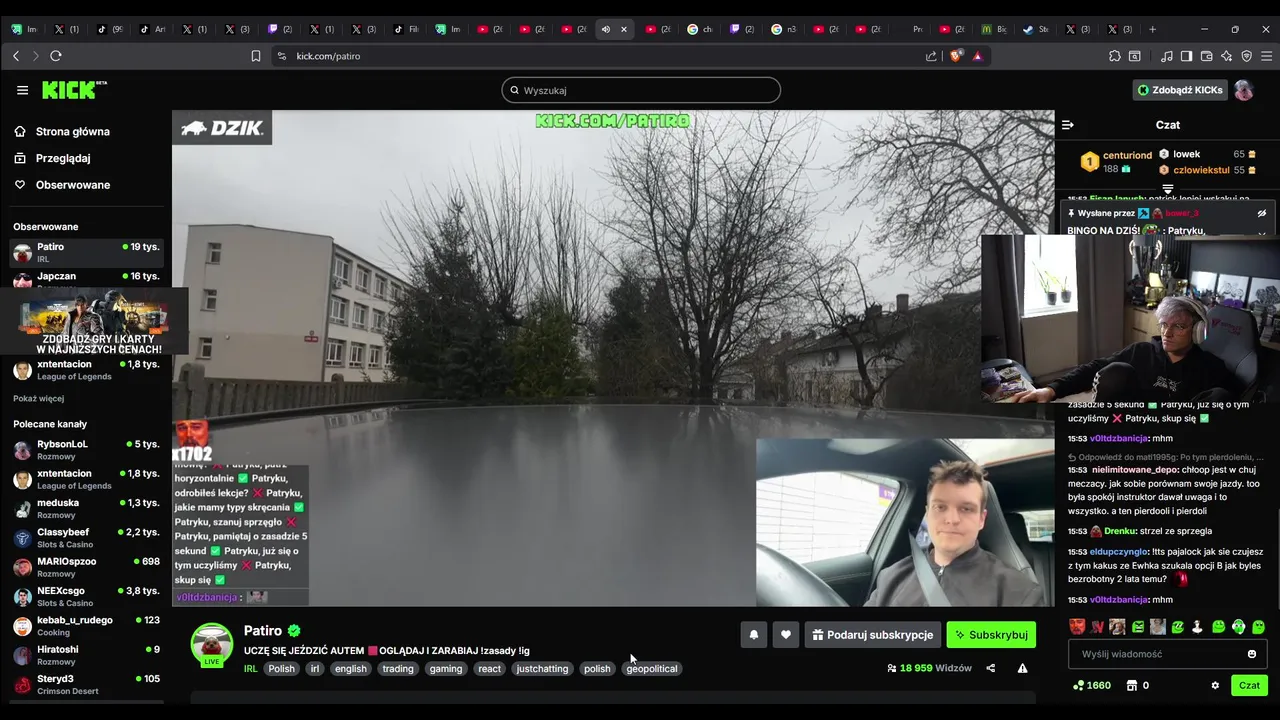
Task: Open chat settings gear
Action: coord(1215,685)
